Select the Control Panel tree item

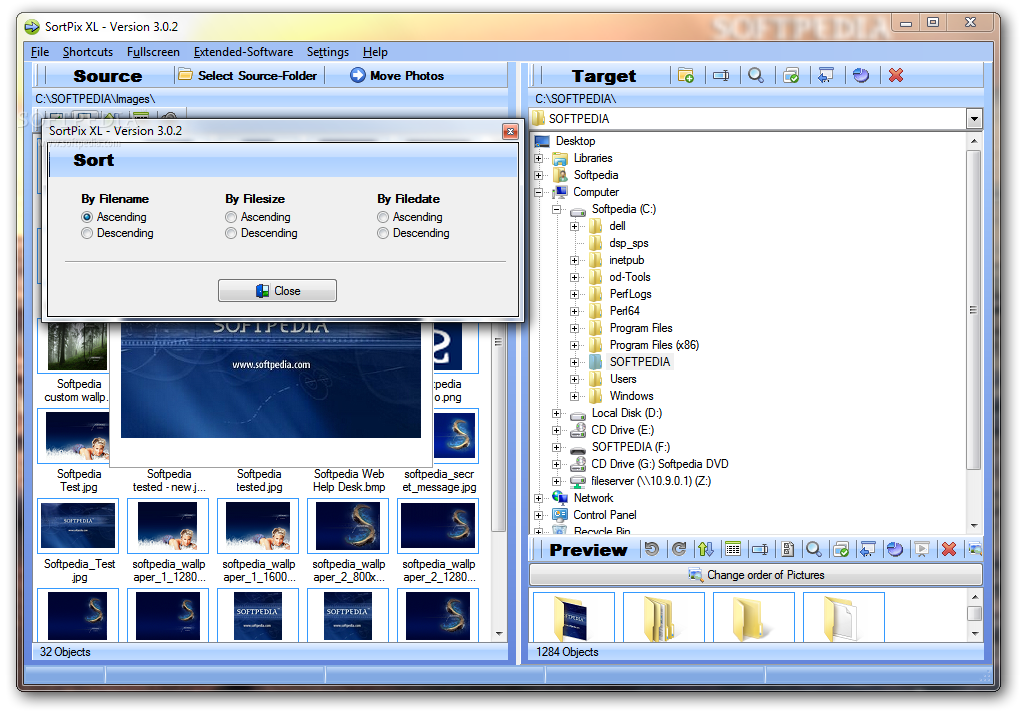click(604, 515)
